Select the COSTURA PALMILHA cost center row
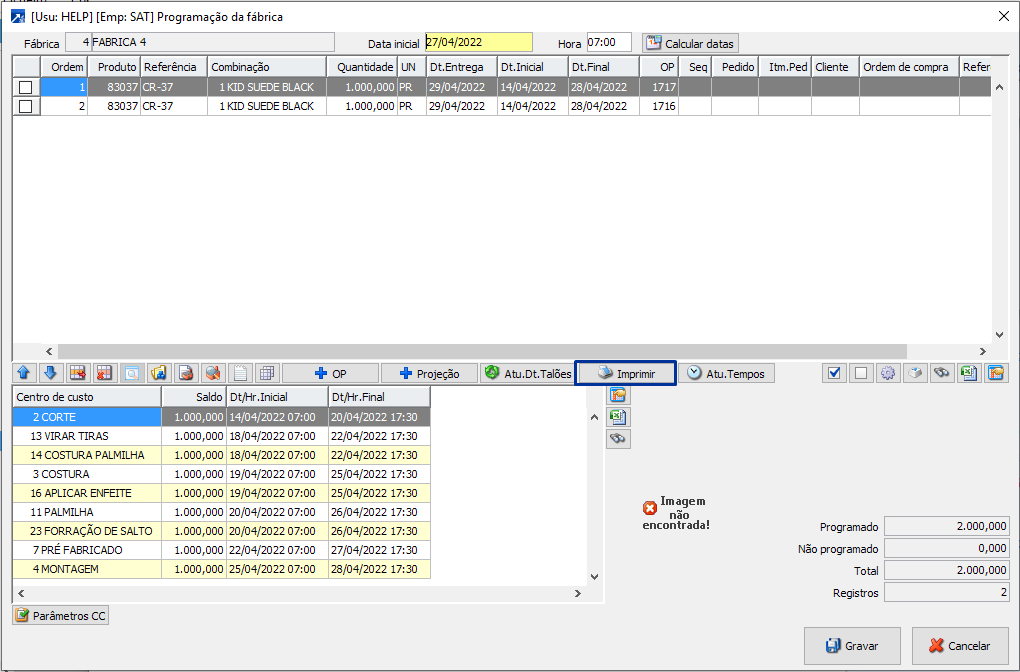The width and height of the screenshot is (1020, 672). pyautogui.click(x=87, y=455)
